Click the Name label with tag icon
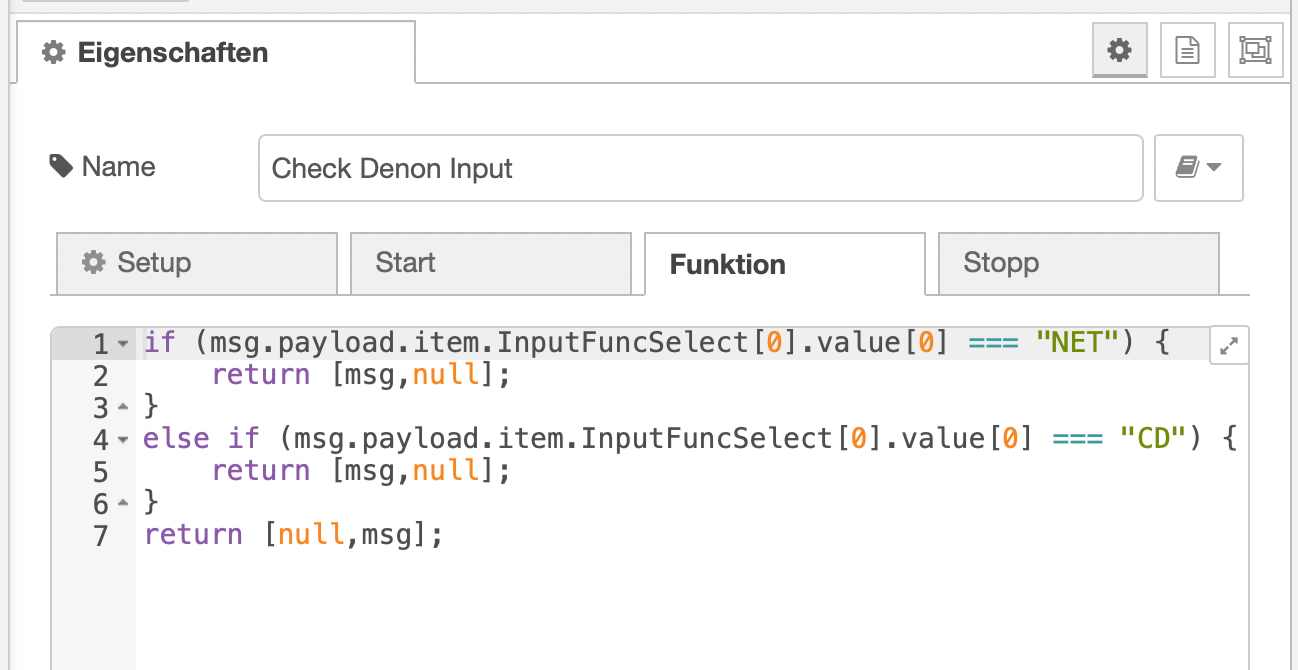The image size is (1298, 670). (x=102, y=166)
